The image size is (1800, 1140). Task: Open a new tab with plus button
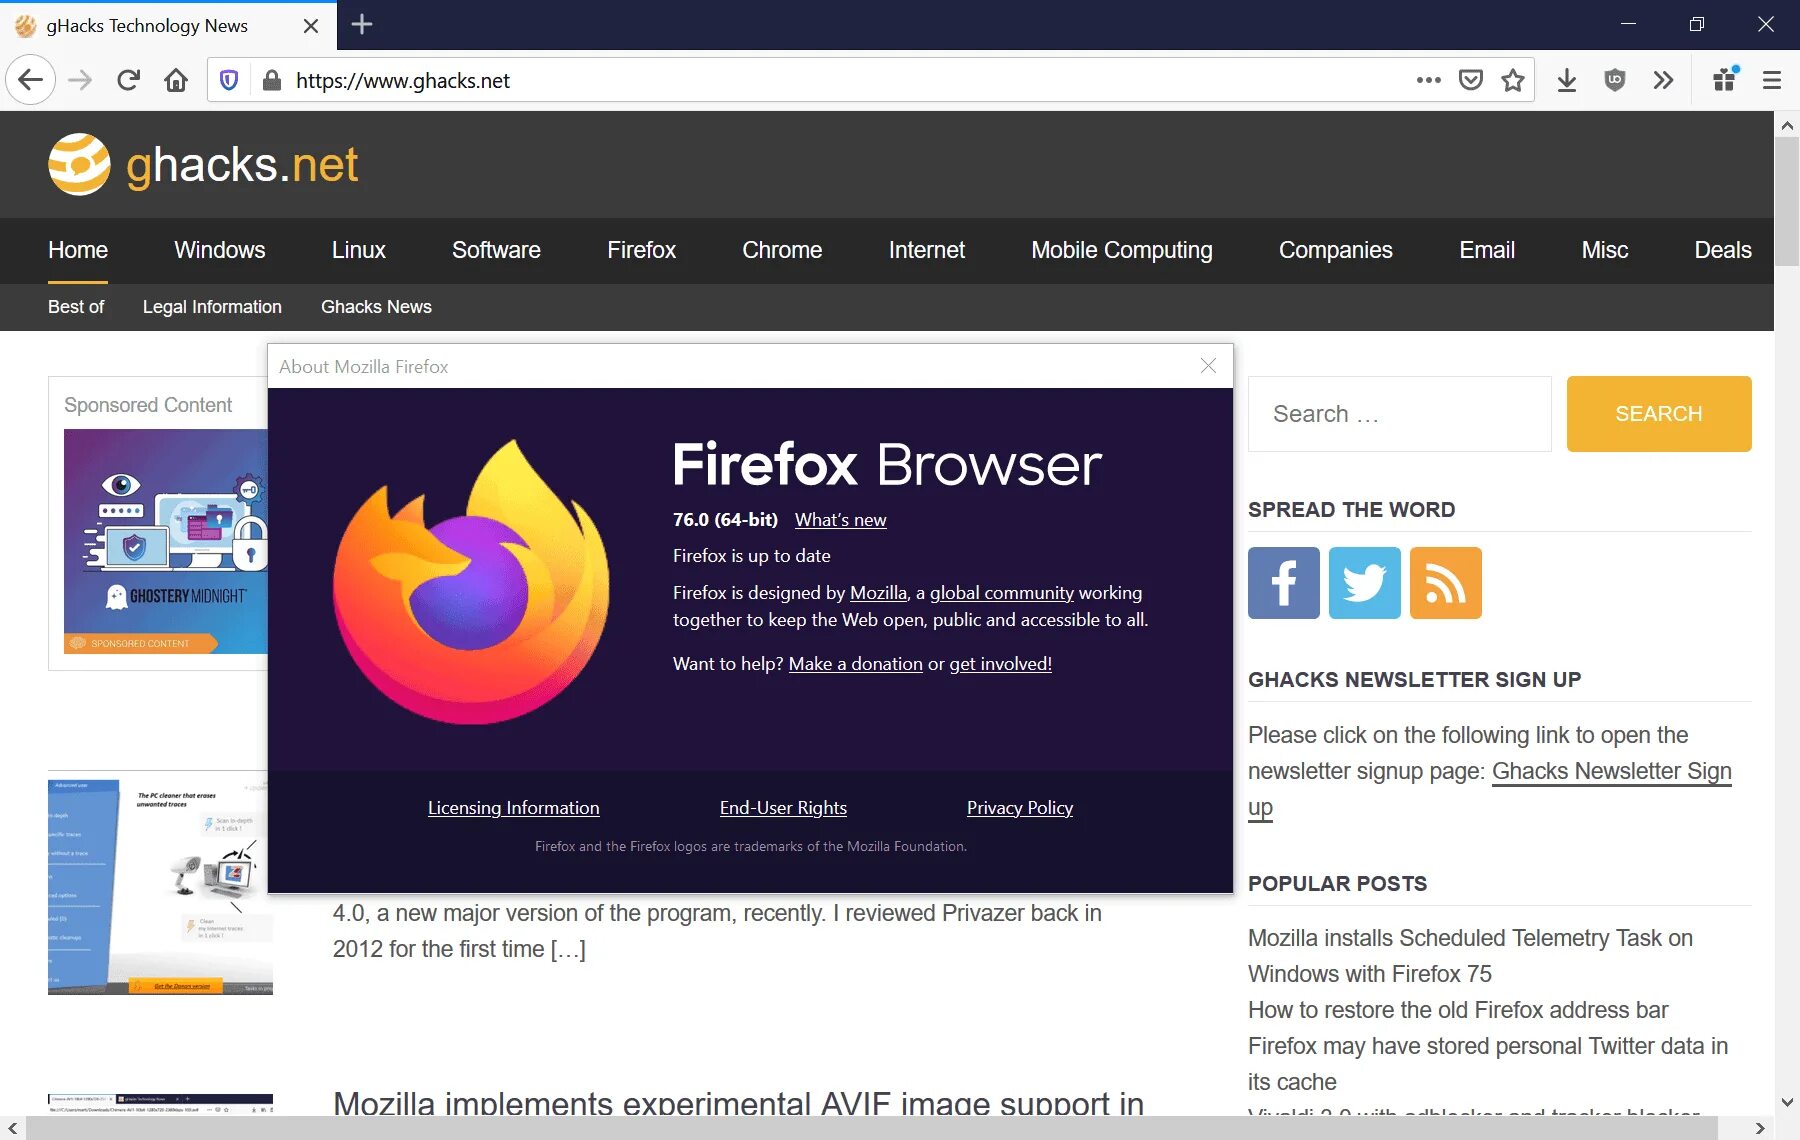point(362,25)
